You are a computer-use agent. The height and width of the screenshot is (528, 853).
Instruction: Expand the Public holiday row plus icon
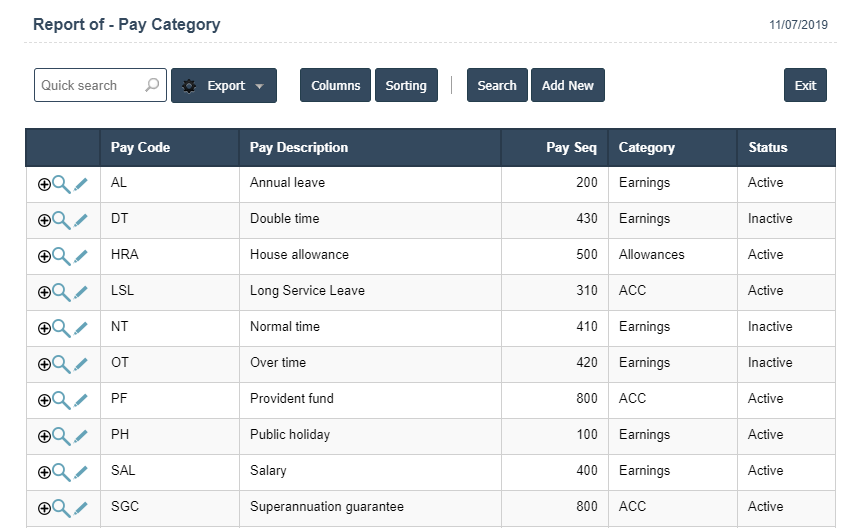coord(44,436)
